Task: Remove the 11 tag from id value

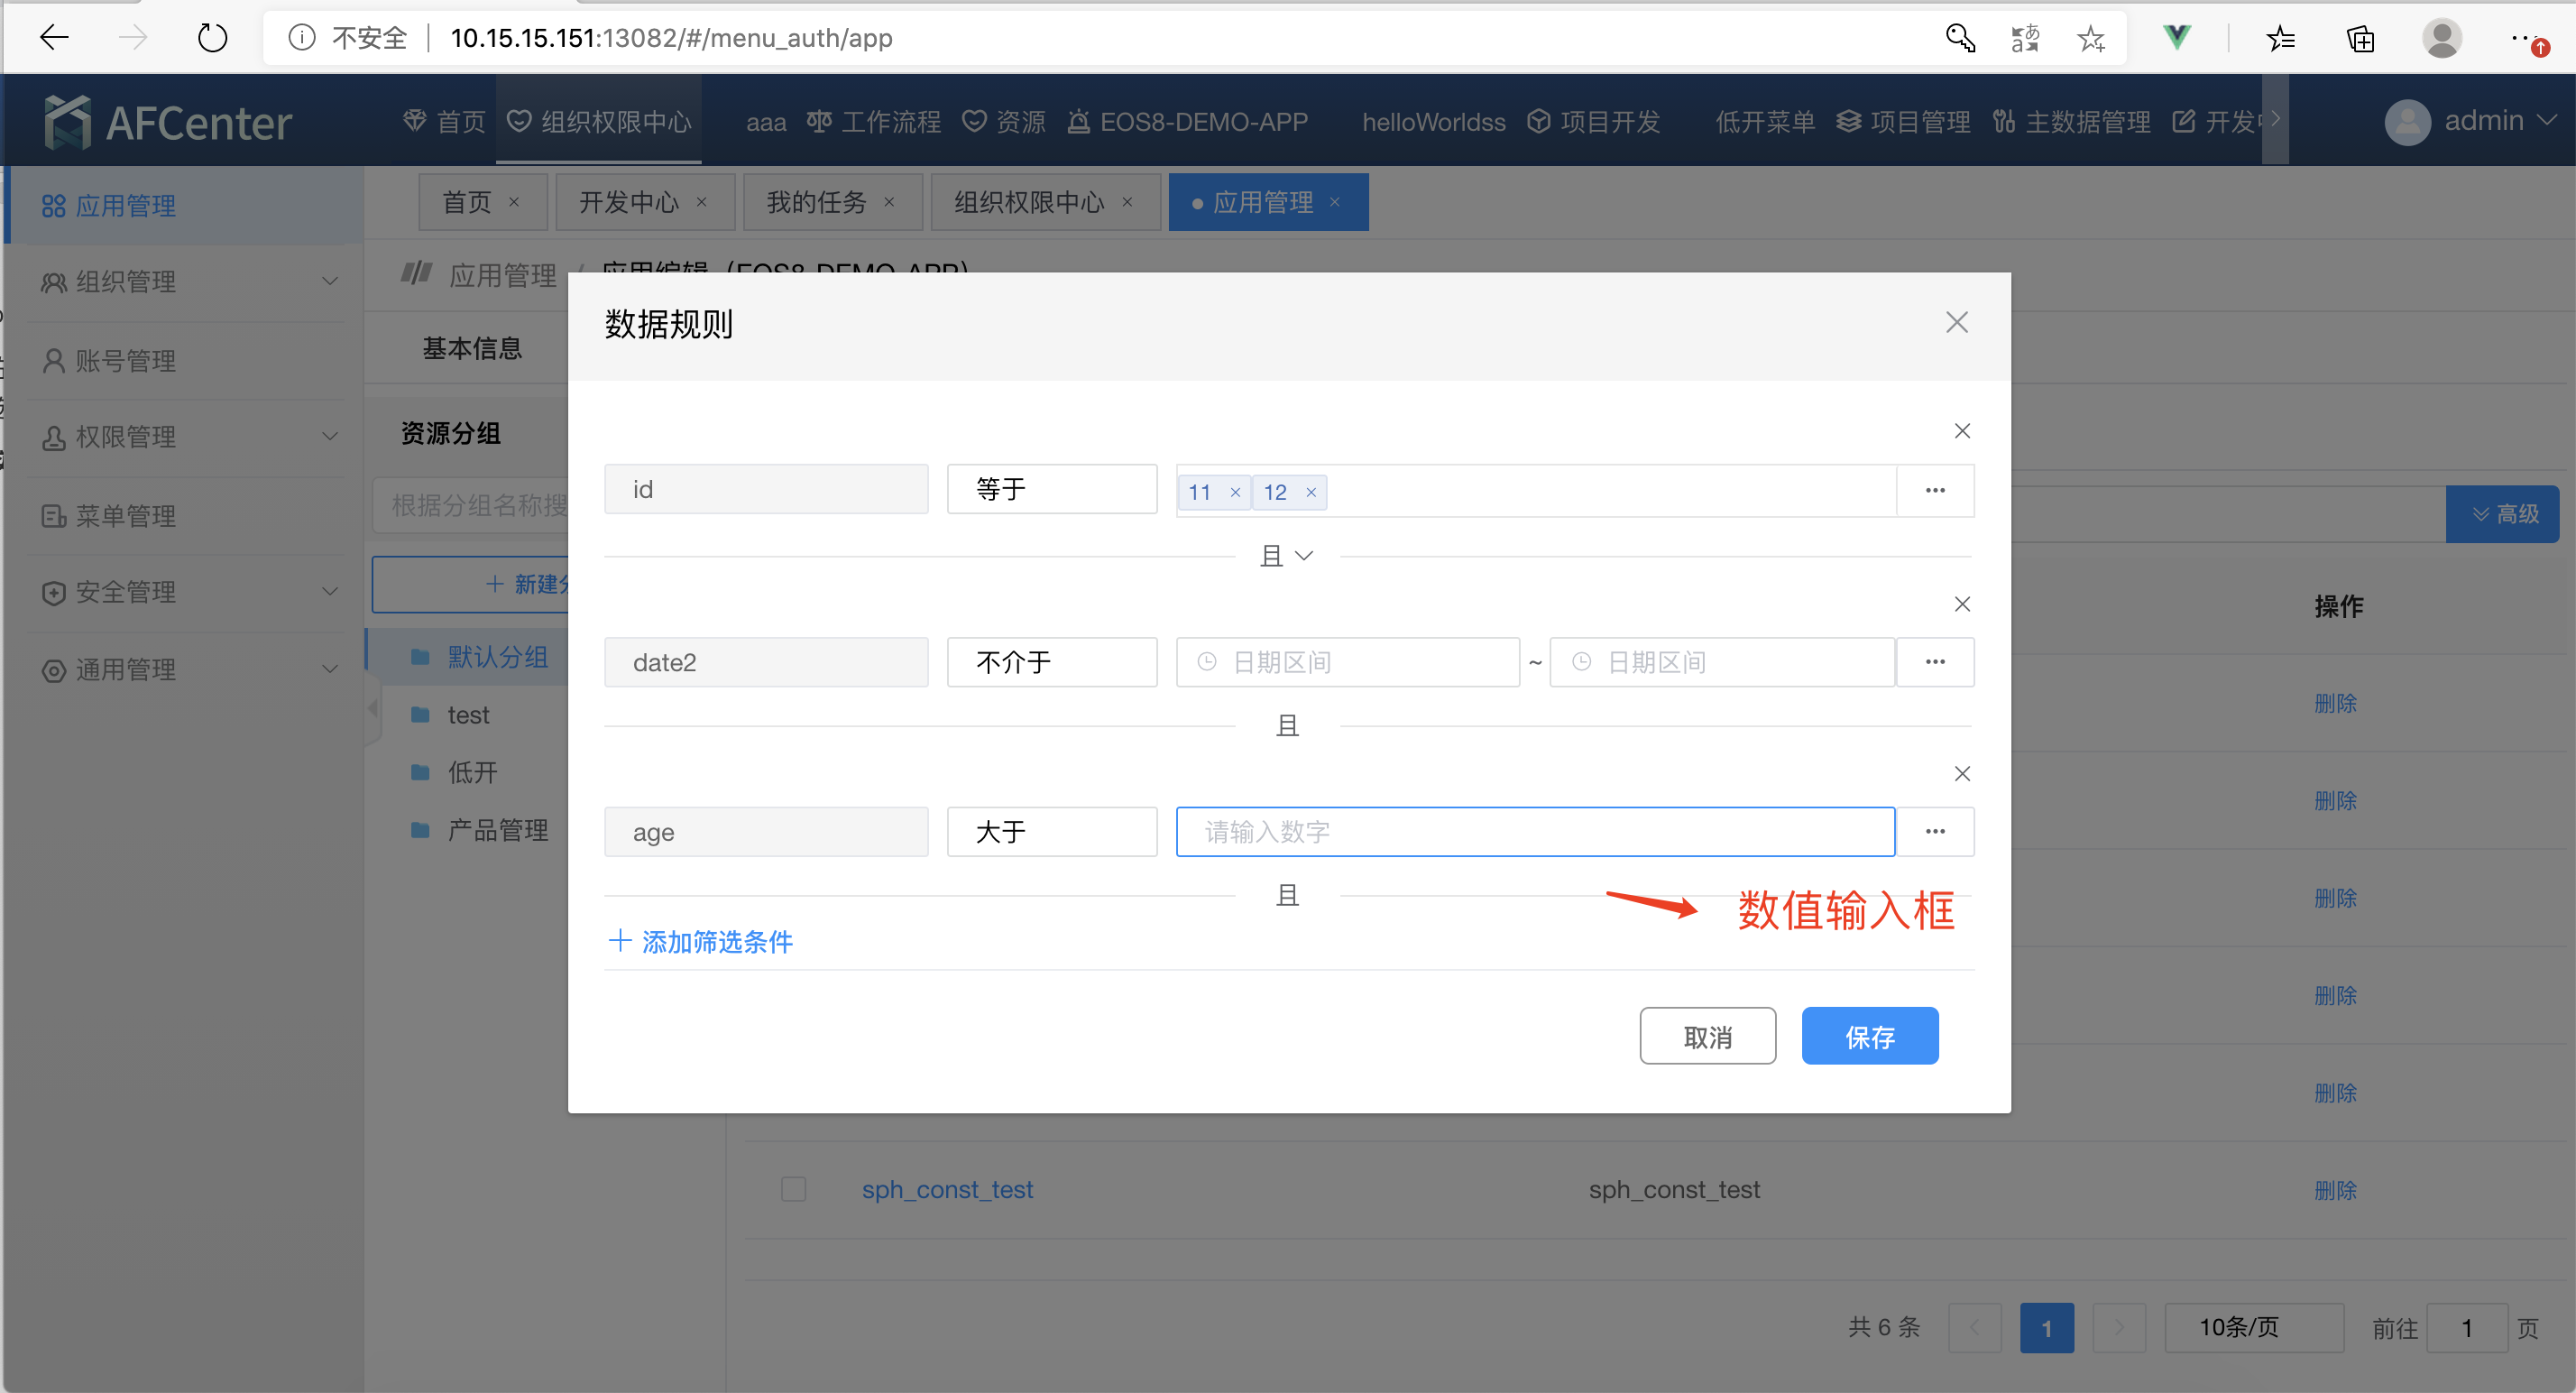Action: [x=1235, y=492]
